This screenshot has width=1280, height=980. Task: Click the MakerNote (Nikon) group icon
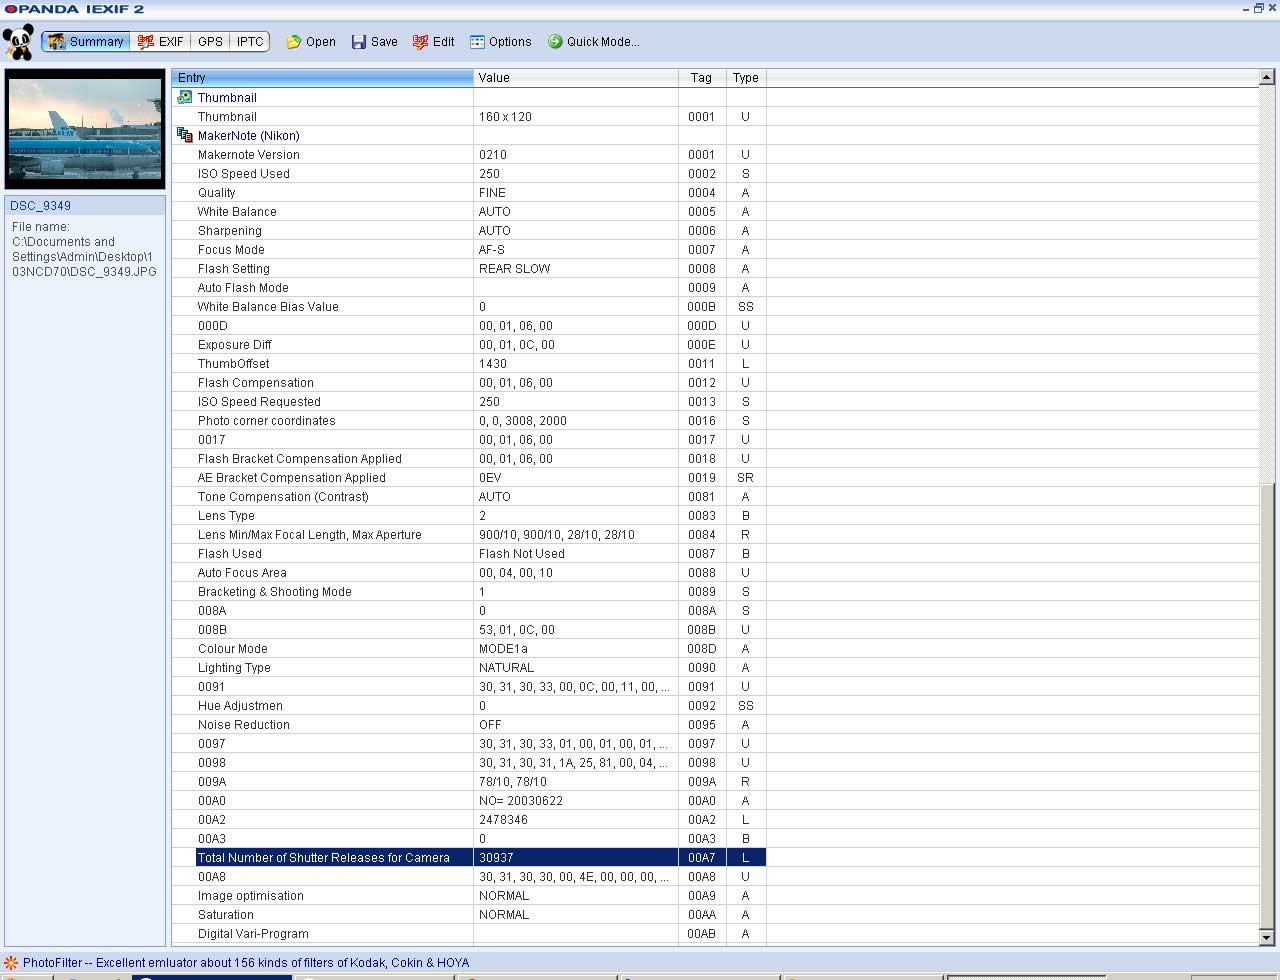point(185,135)
